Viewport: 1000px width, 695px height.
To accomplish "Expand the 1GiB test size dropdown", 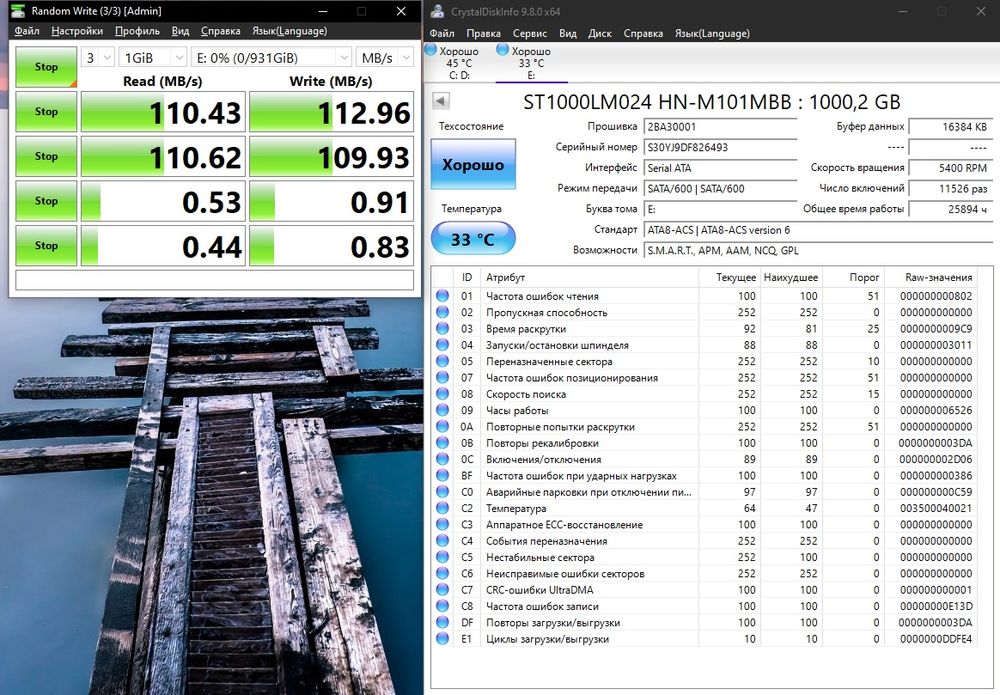I will (x=152, y=58).
